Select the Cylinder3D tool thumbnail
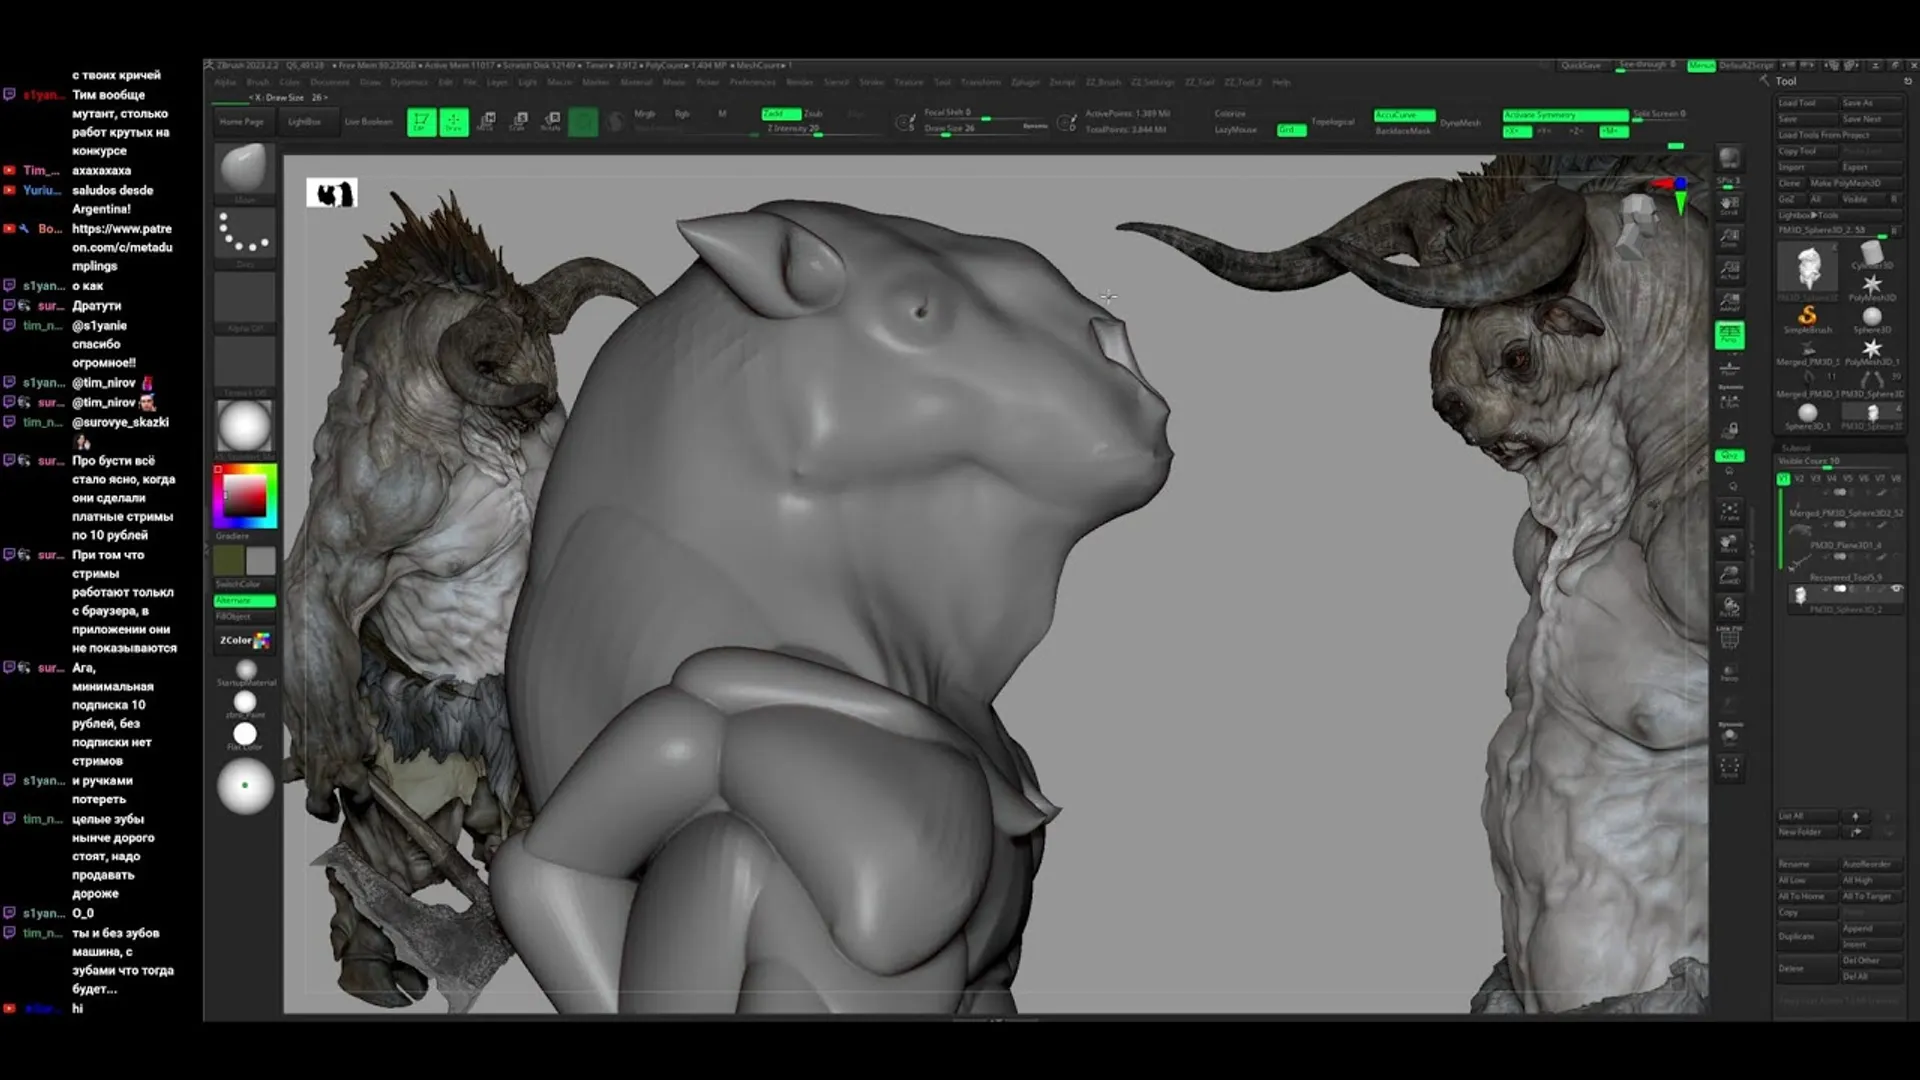 tap(1871, 255)
